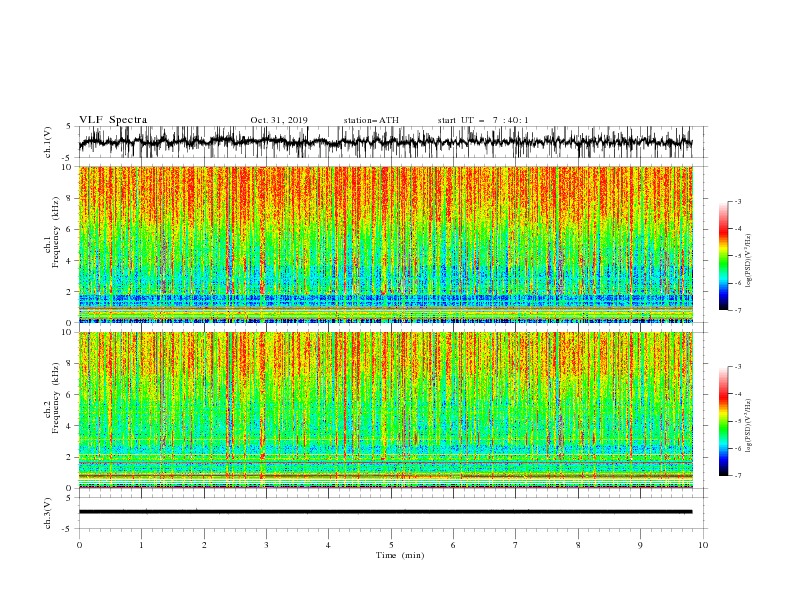Click the "4" kHz tick on ch.2 spectrogram
Image resolution: width=792 pixels, height=612 pixels.
click(71, 426)
